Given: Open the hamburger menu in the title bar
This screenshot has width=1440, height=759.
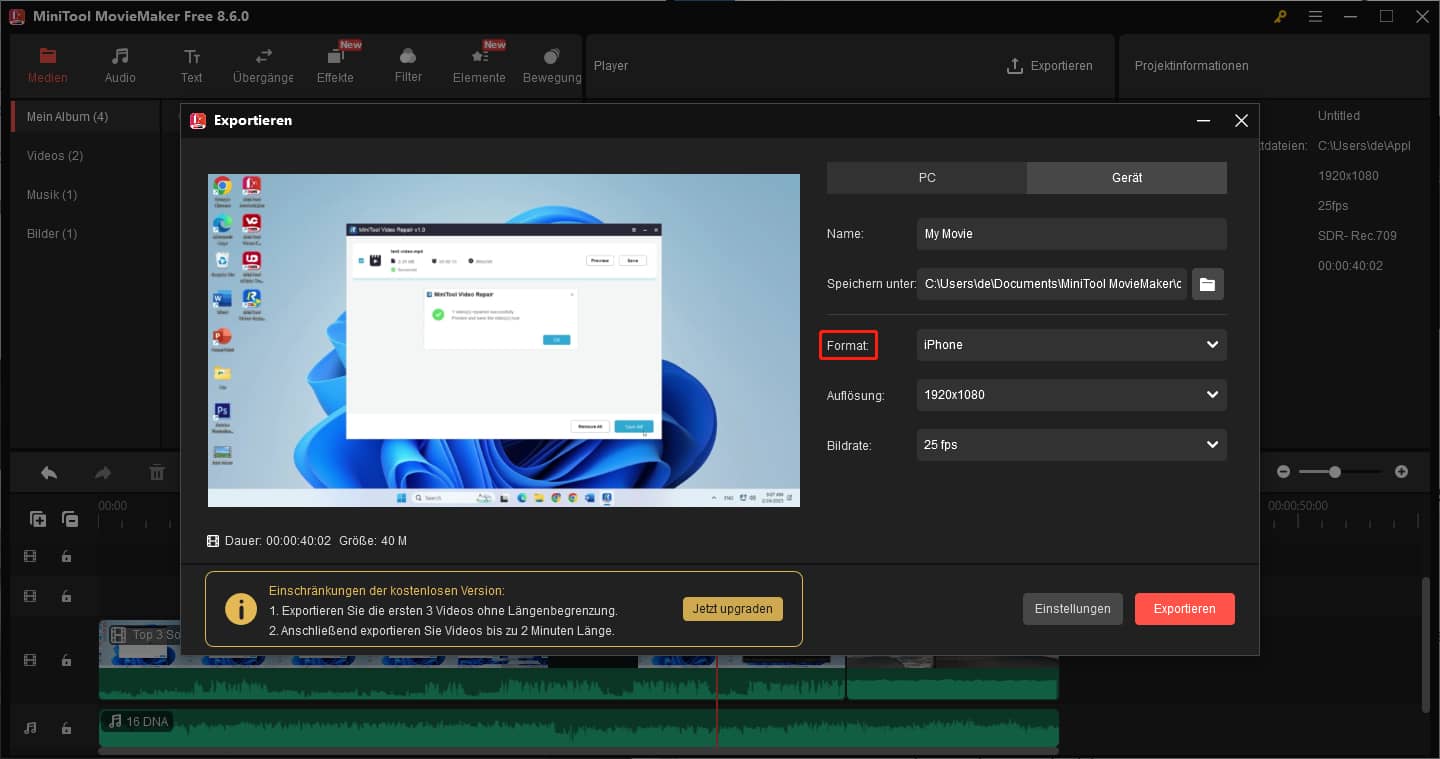Looking at the screenshot, I should [1315, 16].
